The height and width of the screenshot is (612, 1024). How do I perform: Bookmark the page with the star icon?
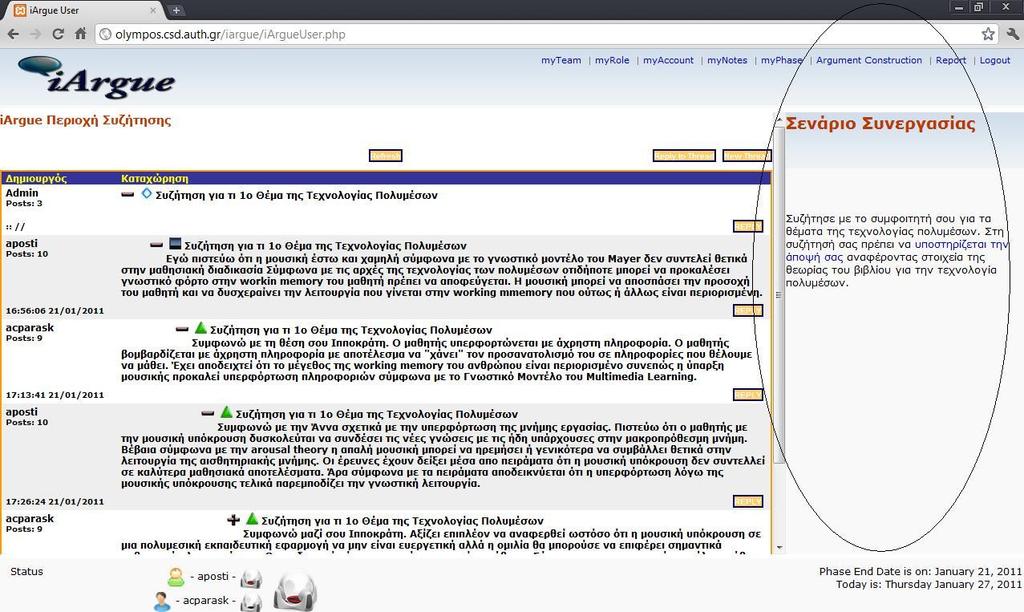point(988,34)
